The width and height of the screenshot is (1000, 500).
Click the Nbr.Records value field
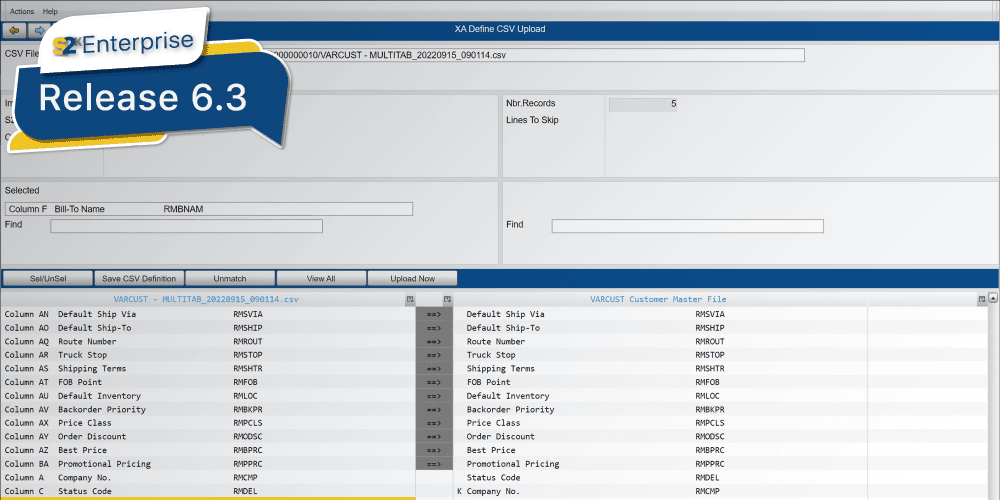(643, 105)
